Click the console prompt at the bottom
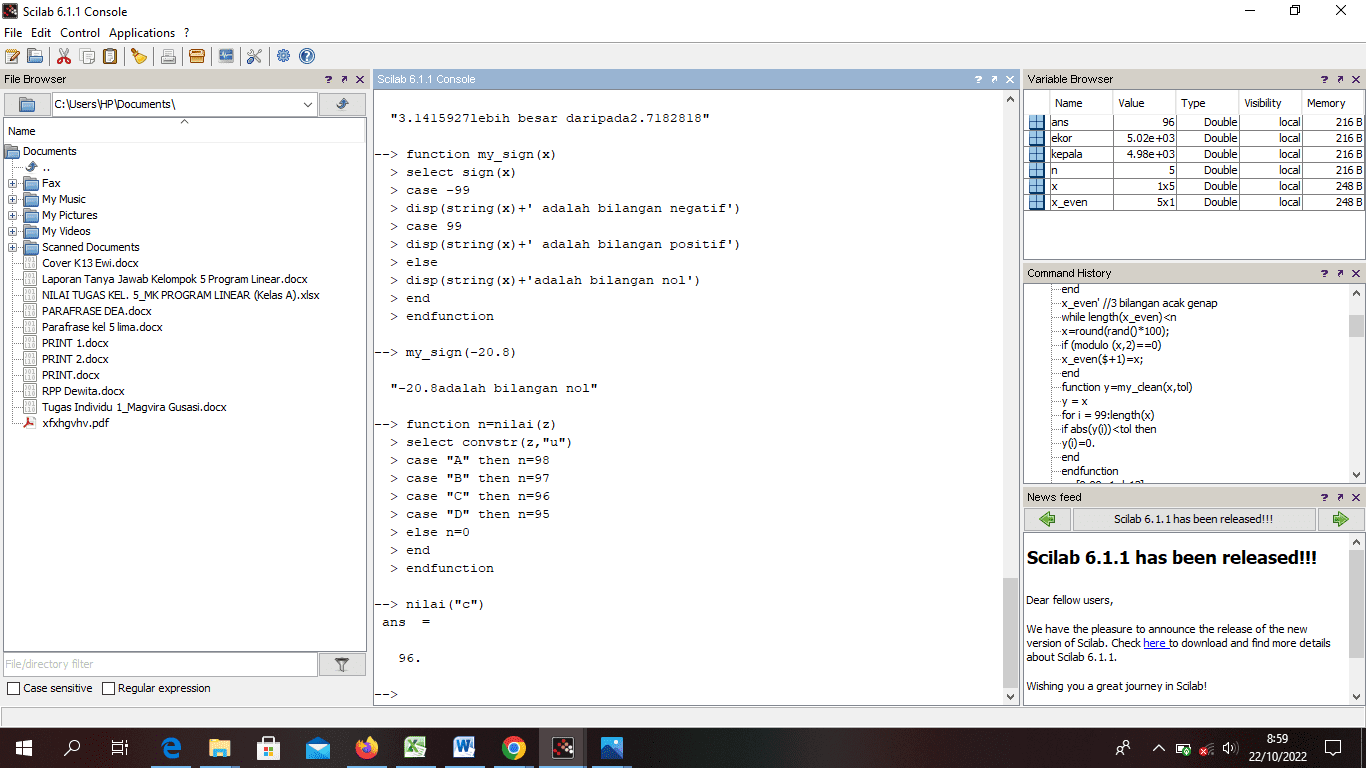The width and height of the screenshot is (1366, 768). click(x=386, y=694)
